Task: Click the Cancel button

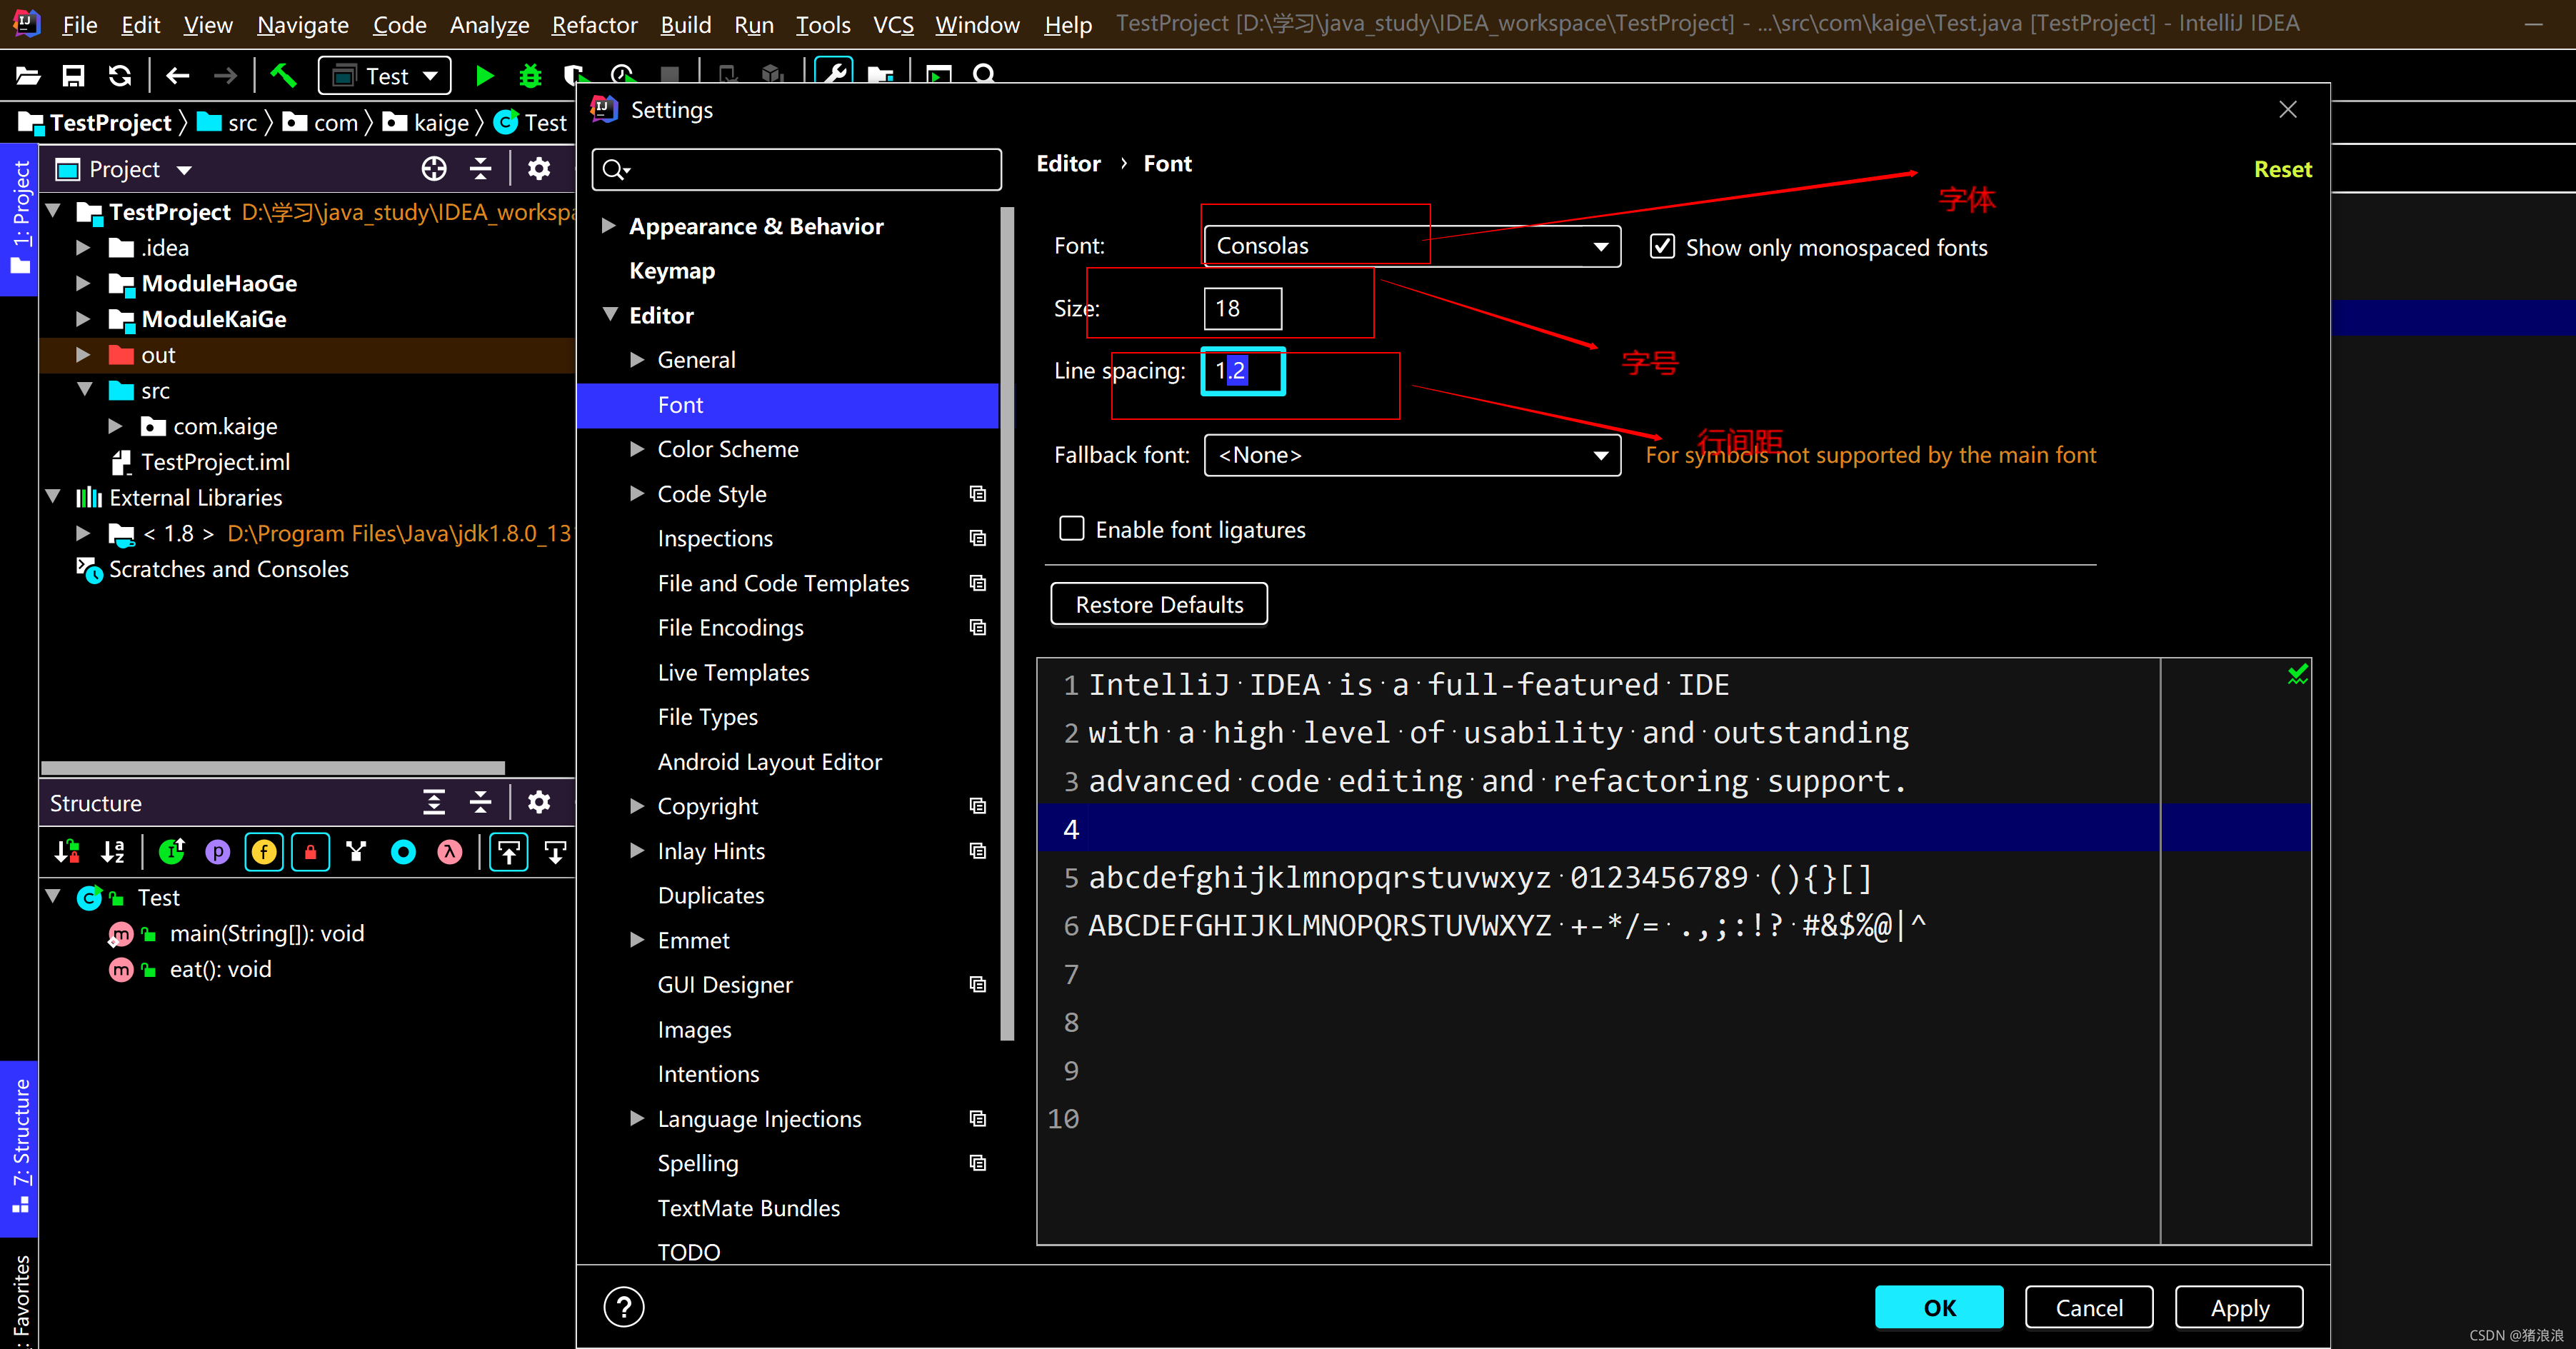Action: pos(2088,1307)
